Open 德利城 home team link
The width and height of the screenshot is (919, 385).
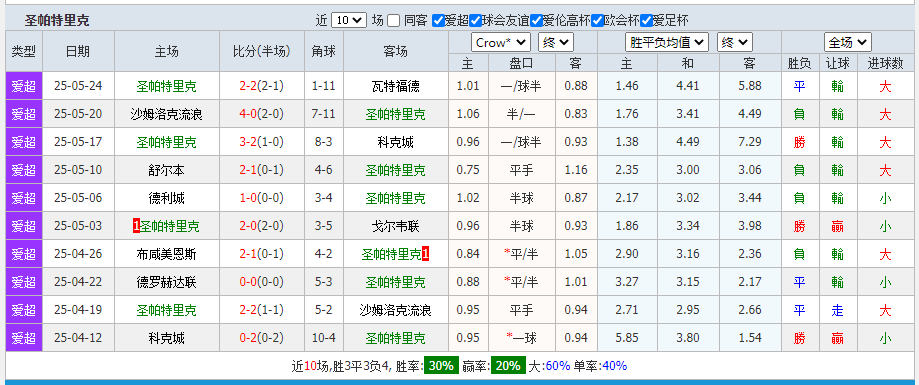pyautogui.click(x=166, y=198)
